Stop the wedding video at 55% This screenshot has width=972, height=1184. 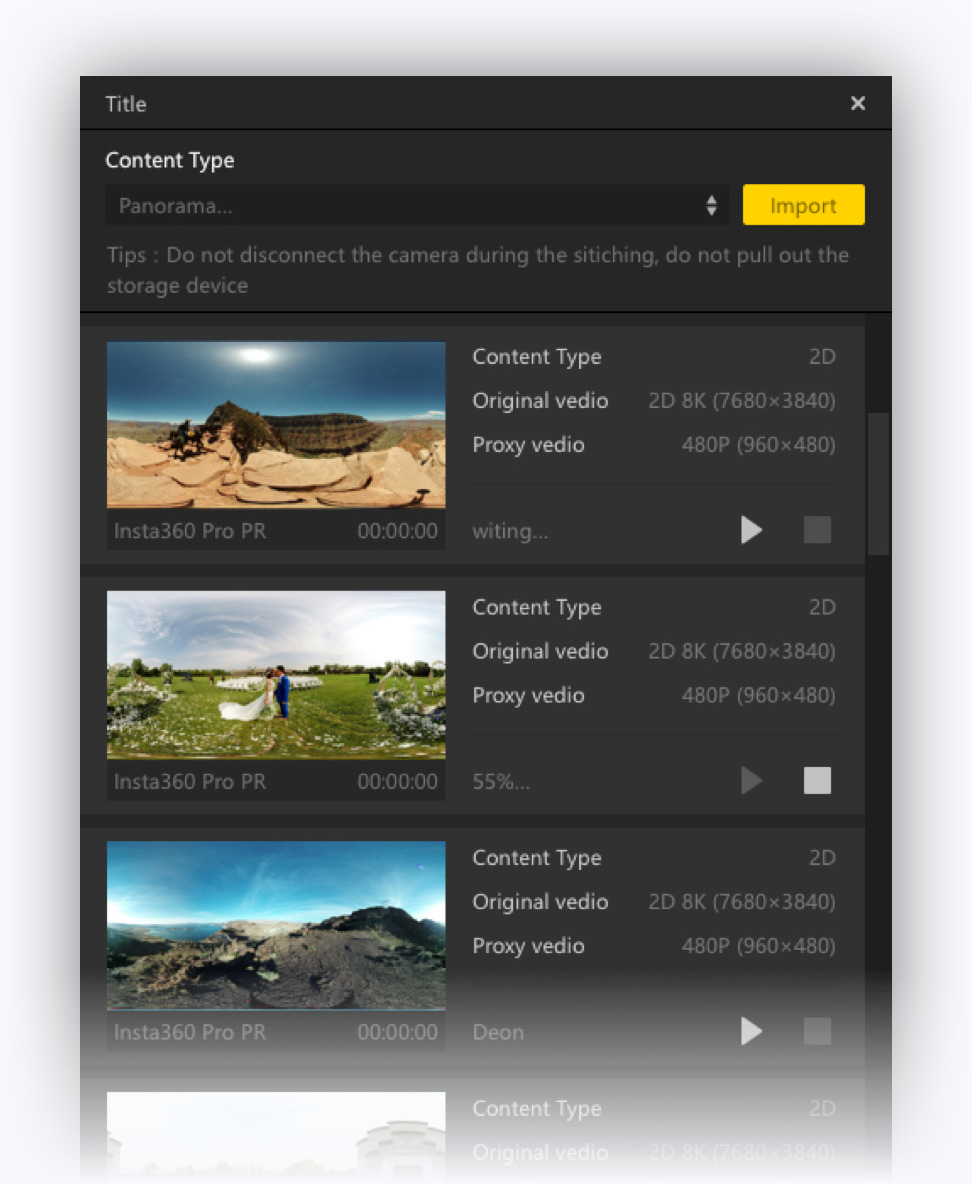(x=817, y=781)
